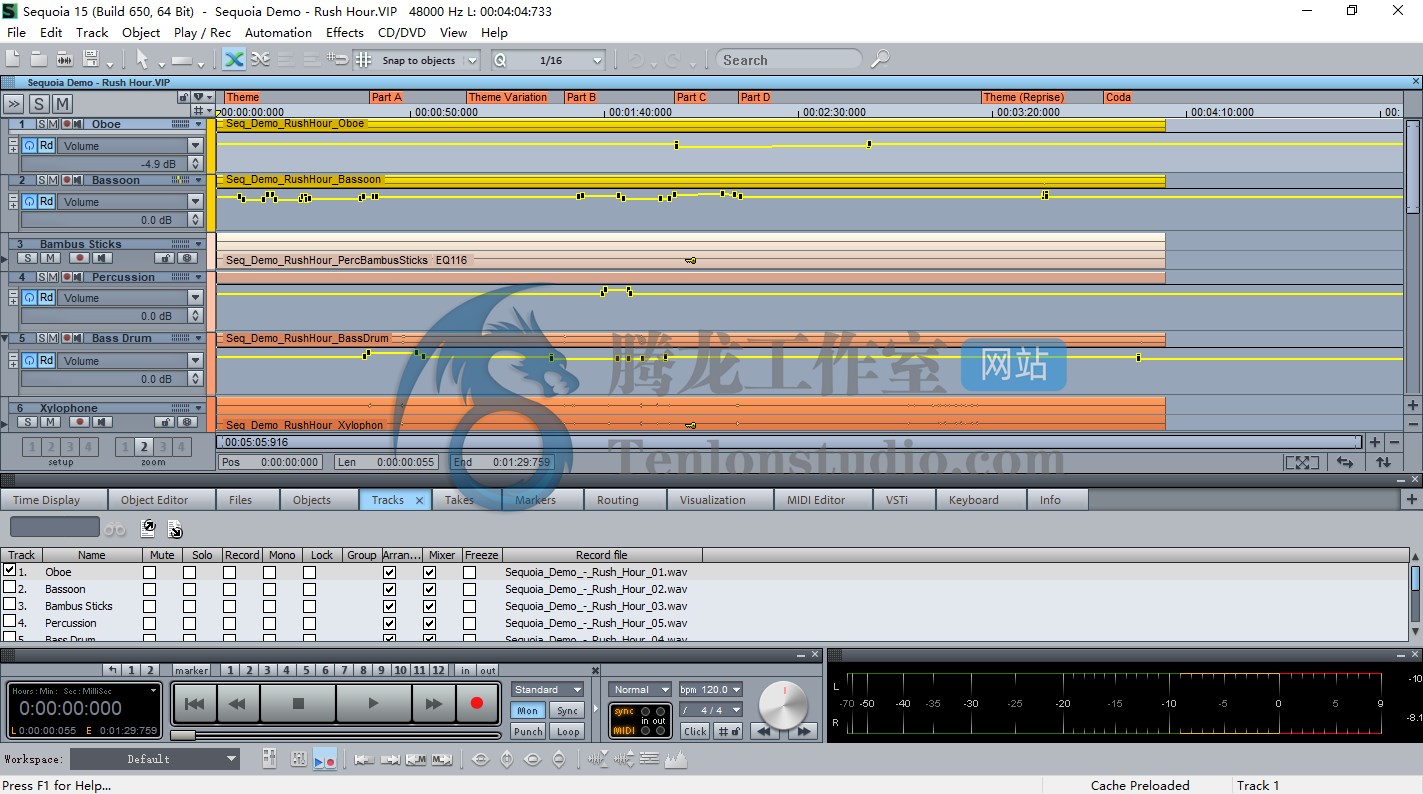Screen dimensions: 1423x794
Task: Click the zoom-to-fit icon below timeline
Action: point(1301,462)
